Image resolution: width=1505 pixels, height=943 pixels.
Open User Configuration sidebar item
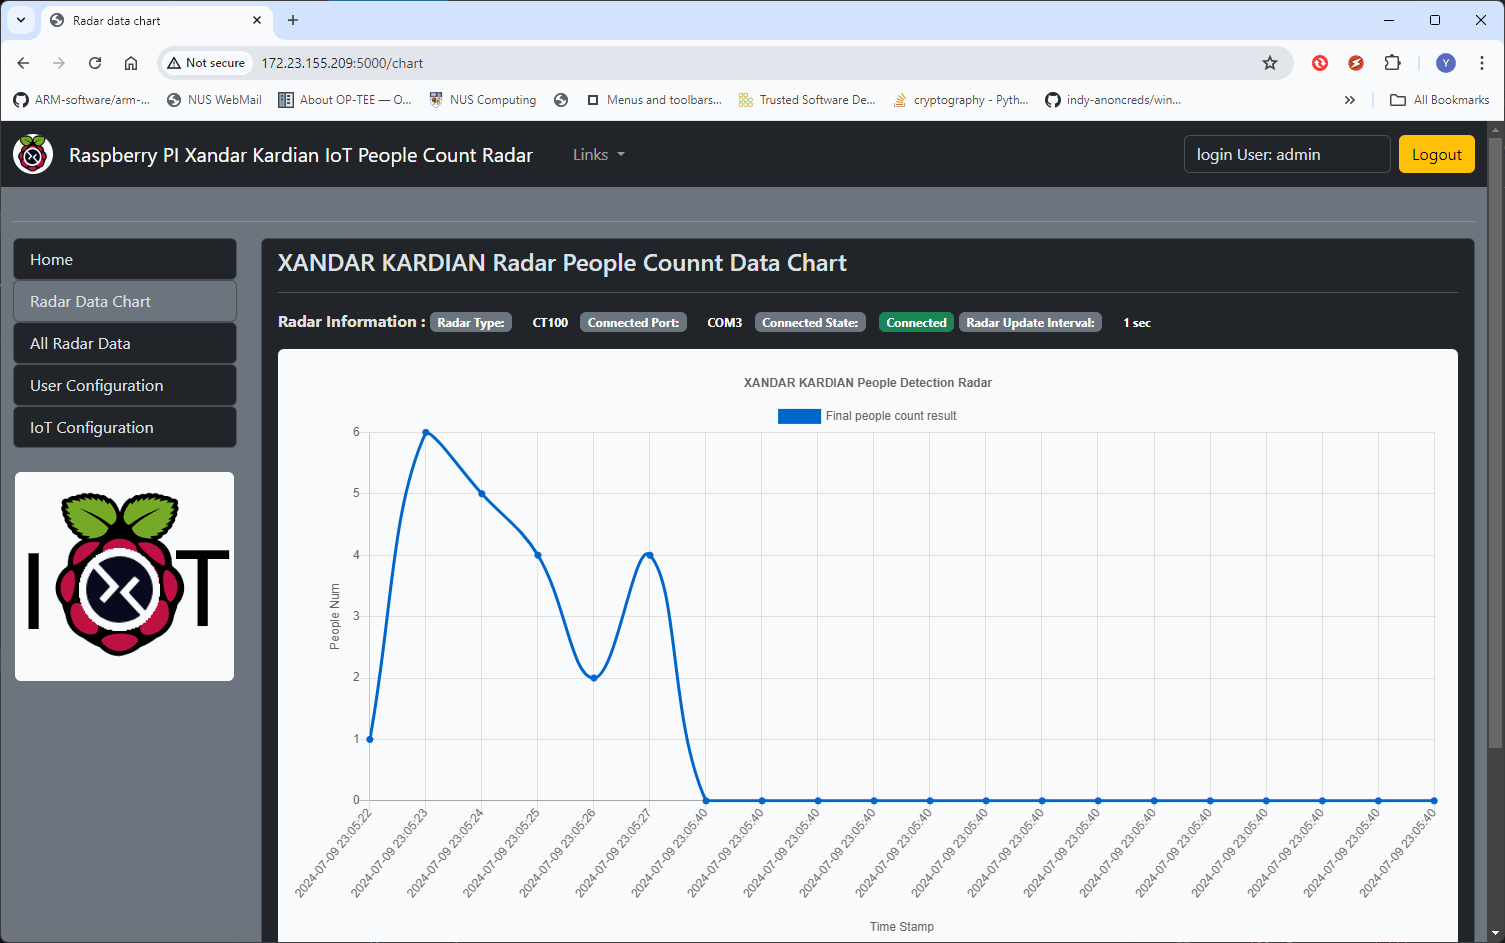(125, 385)
